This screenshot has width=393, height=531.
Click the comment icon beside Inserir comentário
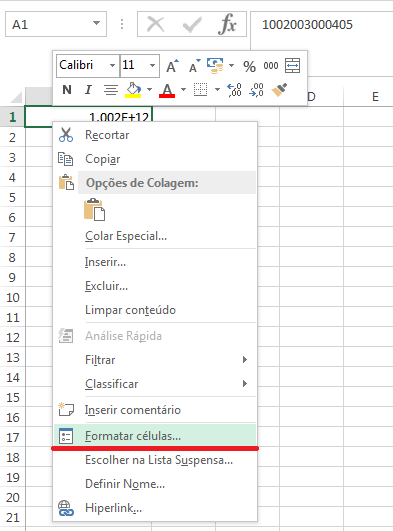[x=66, y=409]
